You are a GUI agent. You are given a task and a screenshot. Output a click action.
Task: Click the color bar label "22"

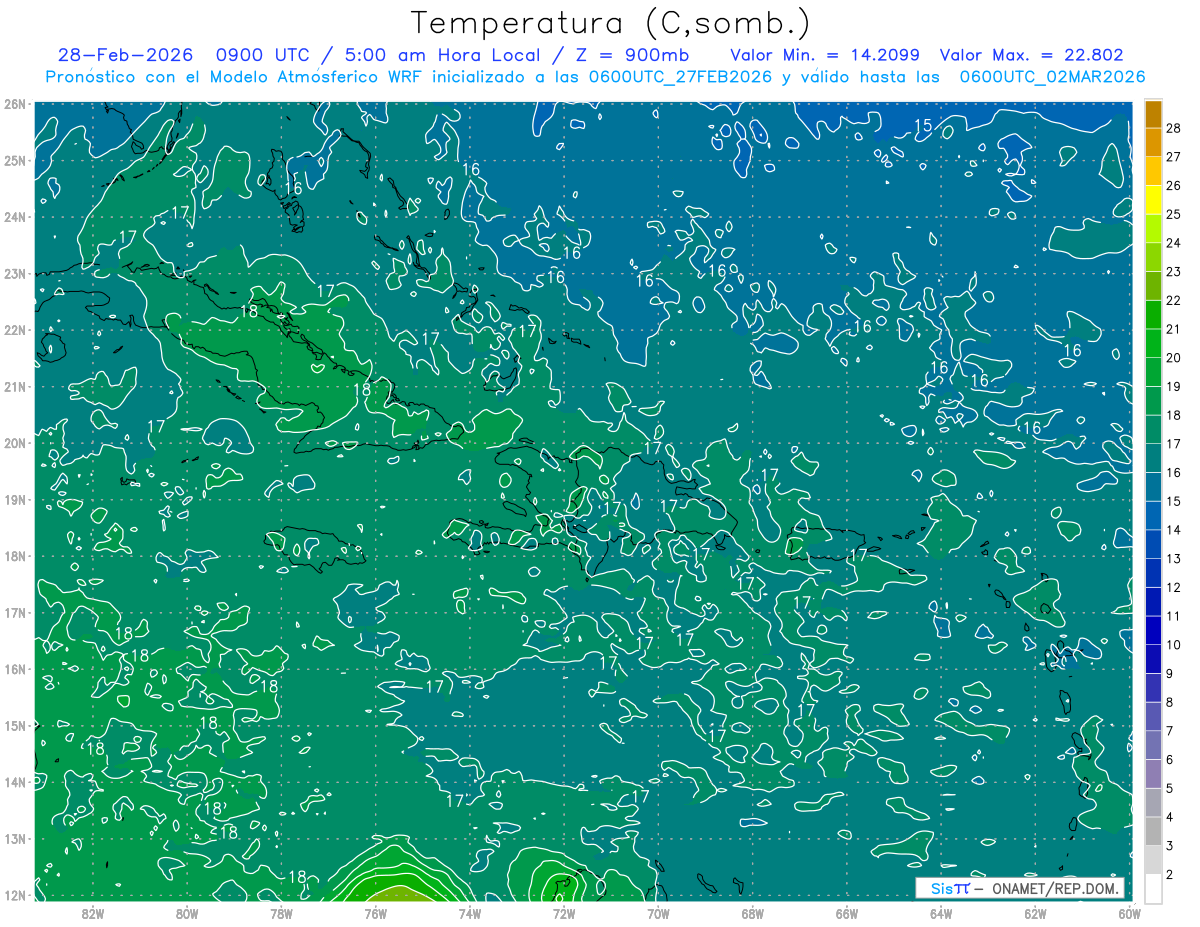(1174, 300)
